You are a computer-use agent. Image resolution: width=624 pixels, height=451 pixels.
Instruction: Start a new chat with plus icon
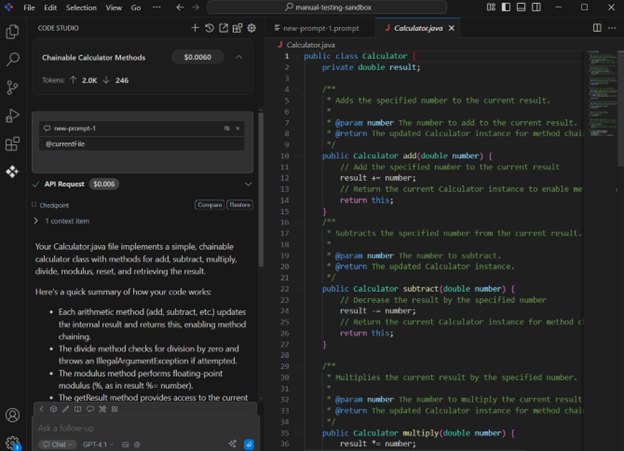click(x=195, y=28)
